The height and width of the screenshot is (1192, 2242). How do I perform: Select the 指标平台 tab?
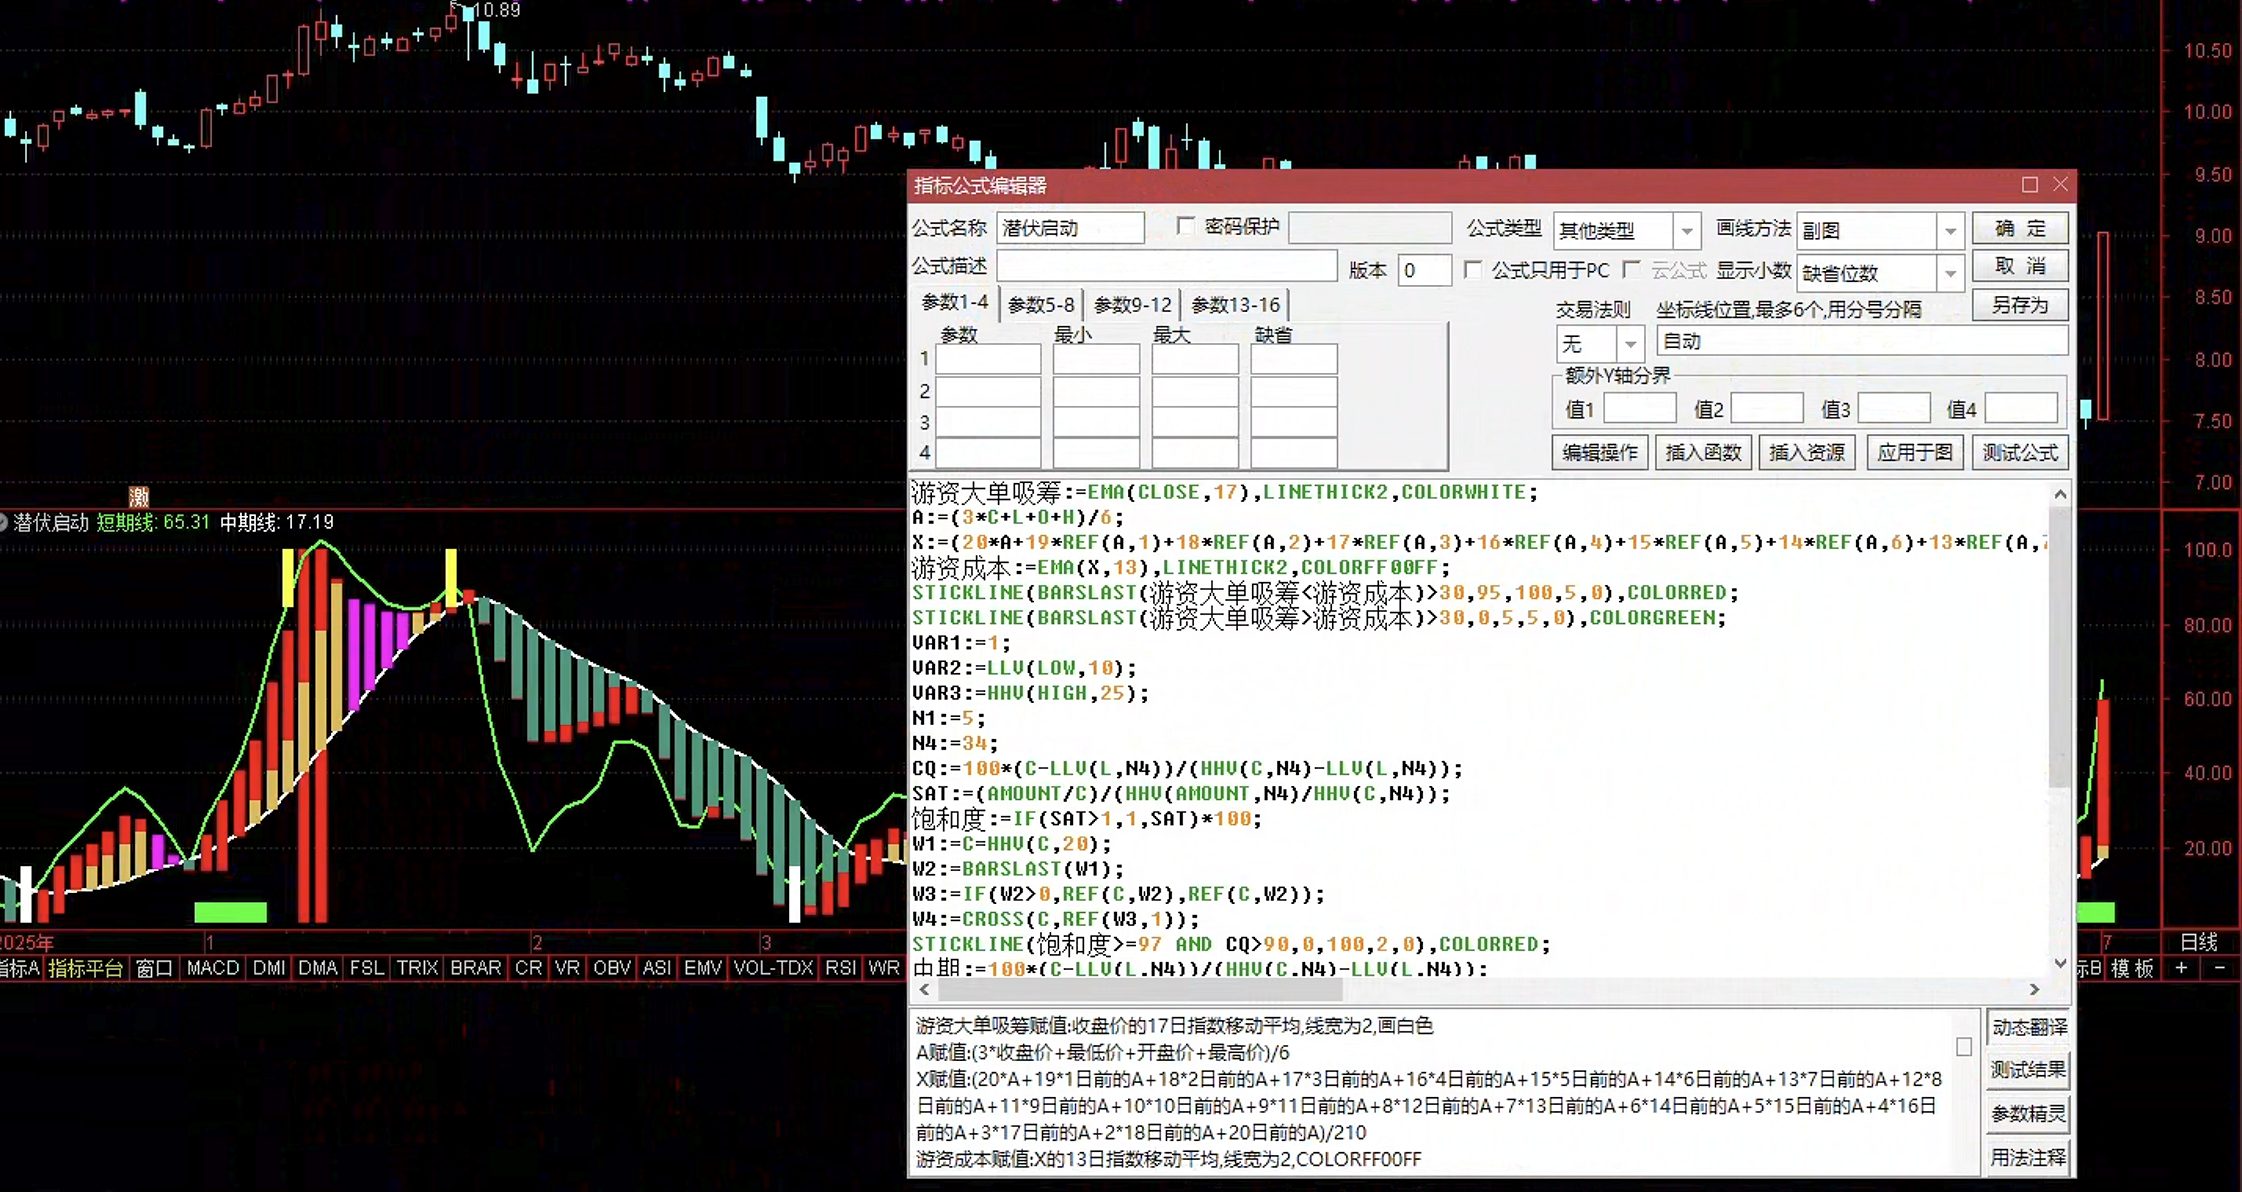click(86, 968)
